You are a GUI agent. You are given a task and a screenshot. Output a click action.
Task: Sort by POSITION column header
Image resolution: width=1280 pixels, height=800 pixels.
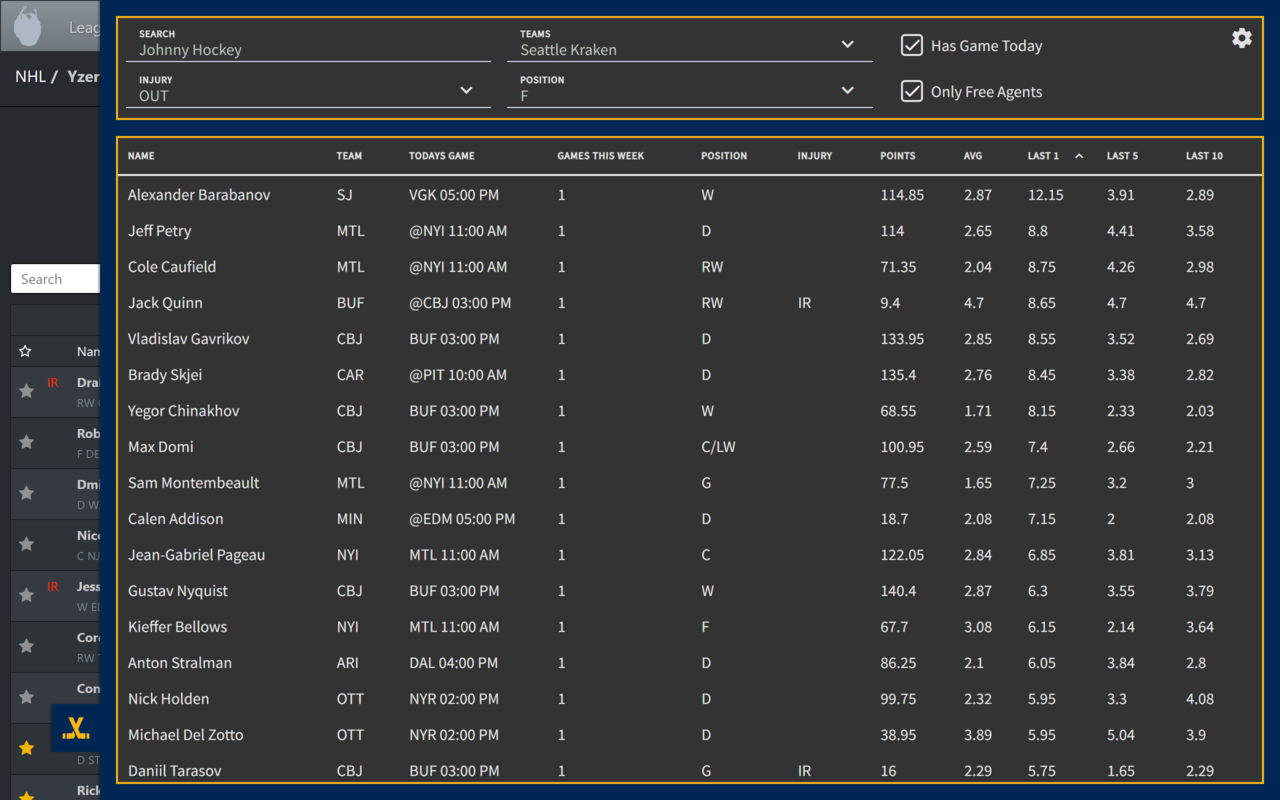click(x=724, y=156)
